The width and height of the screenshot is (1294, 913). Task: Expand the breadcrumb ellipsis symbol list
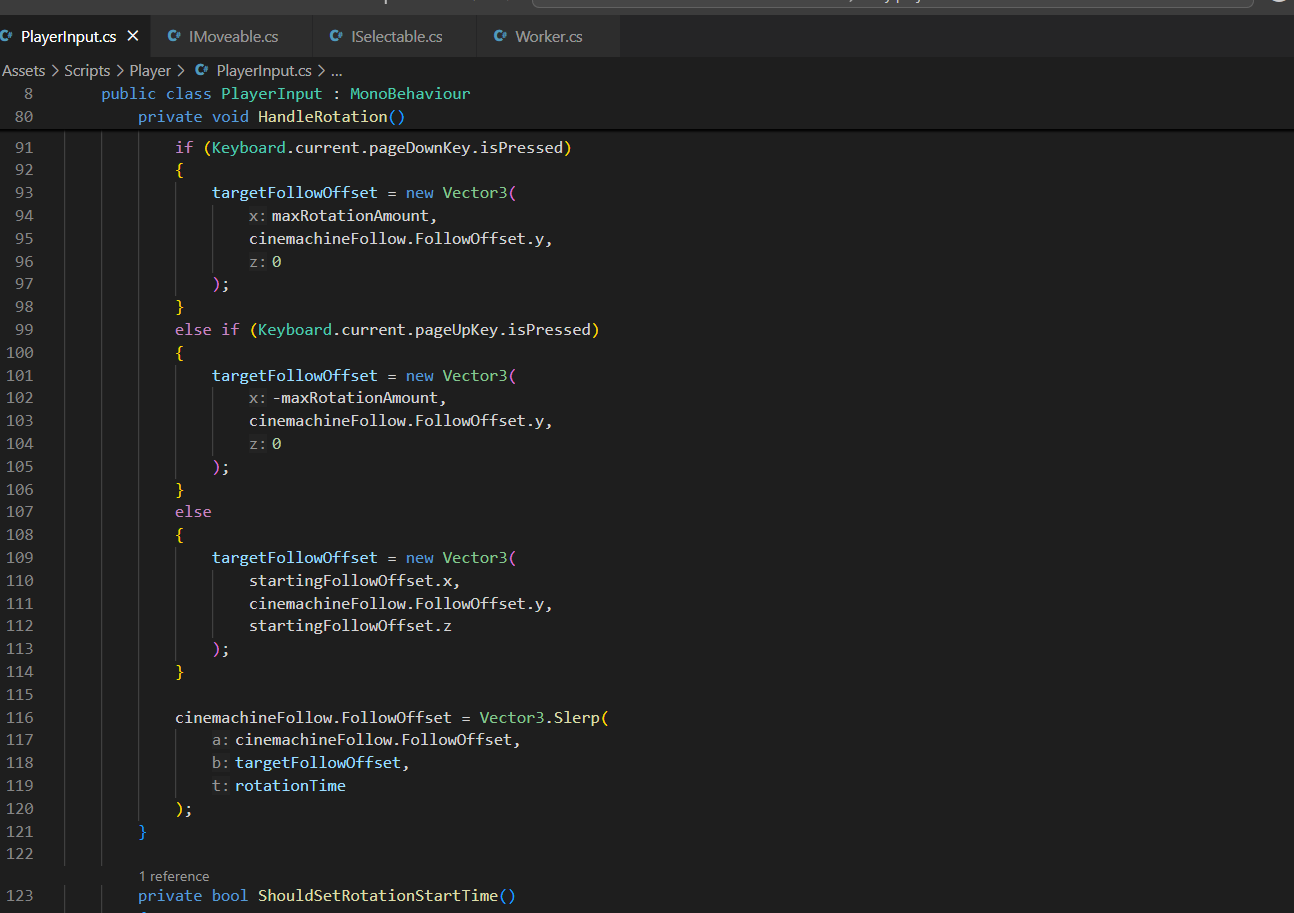[x=336, y=70]
